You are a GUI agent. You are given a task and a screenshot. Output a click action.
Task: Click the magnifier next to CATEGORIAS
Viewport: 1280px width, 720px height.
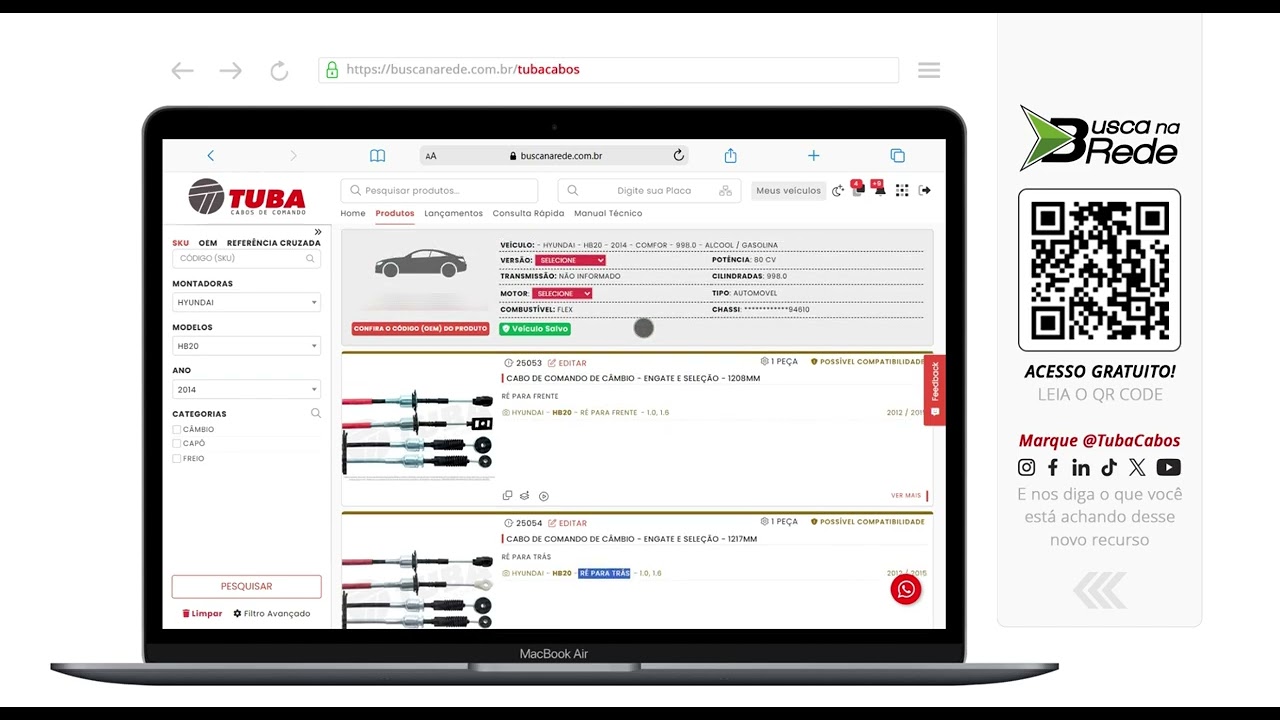(316, 413)
